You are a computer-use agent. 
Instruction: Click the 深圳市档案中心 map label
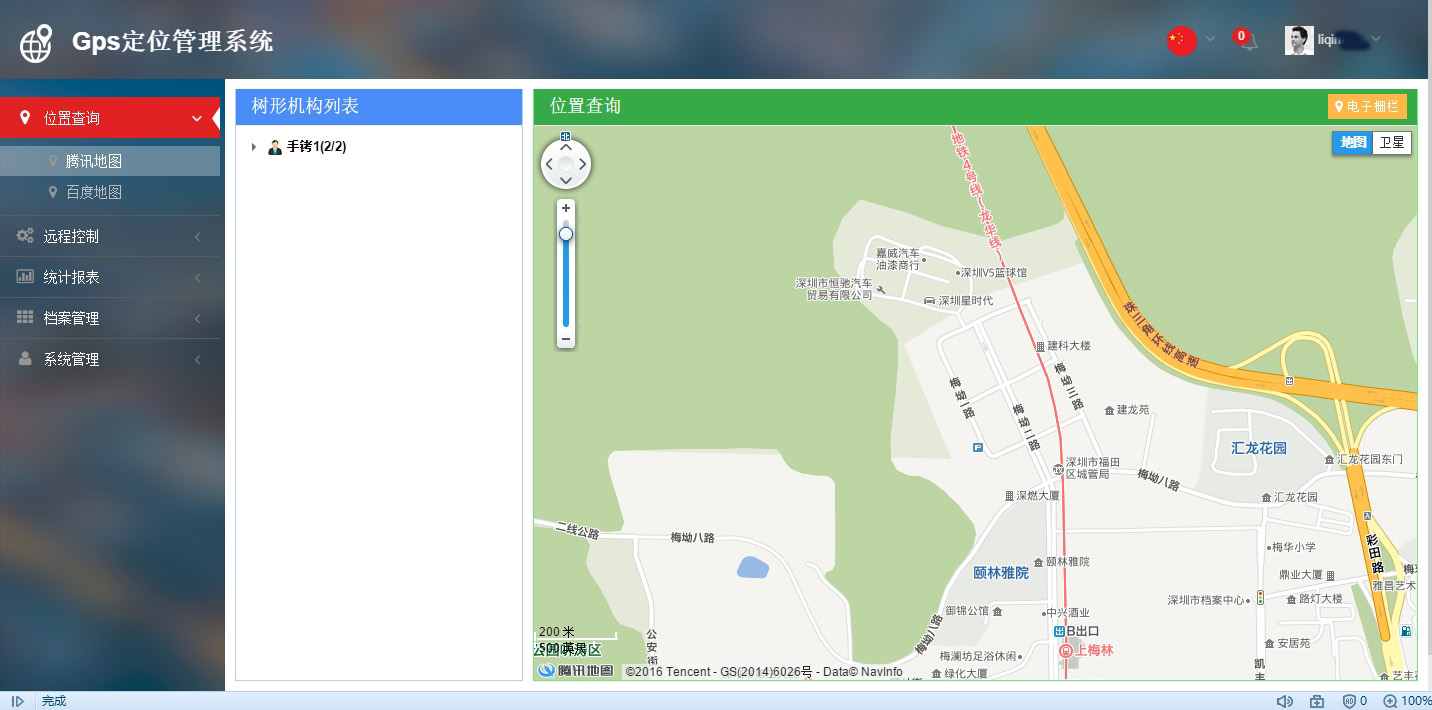click(1208, 600)
